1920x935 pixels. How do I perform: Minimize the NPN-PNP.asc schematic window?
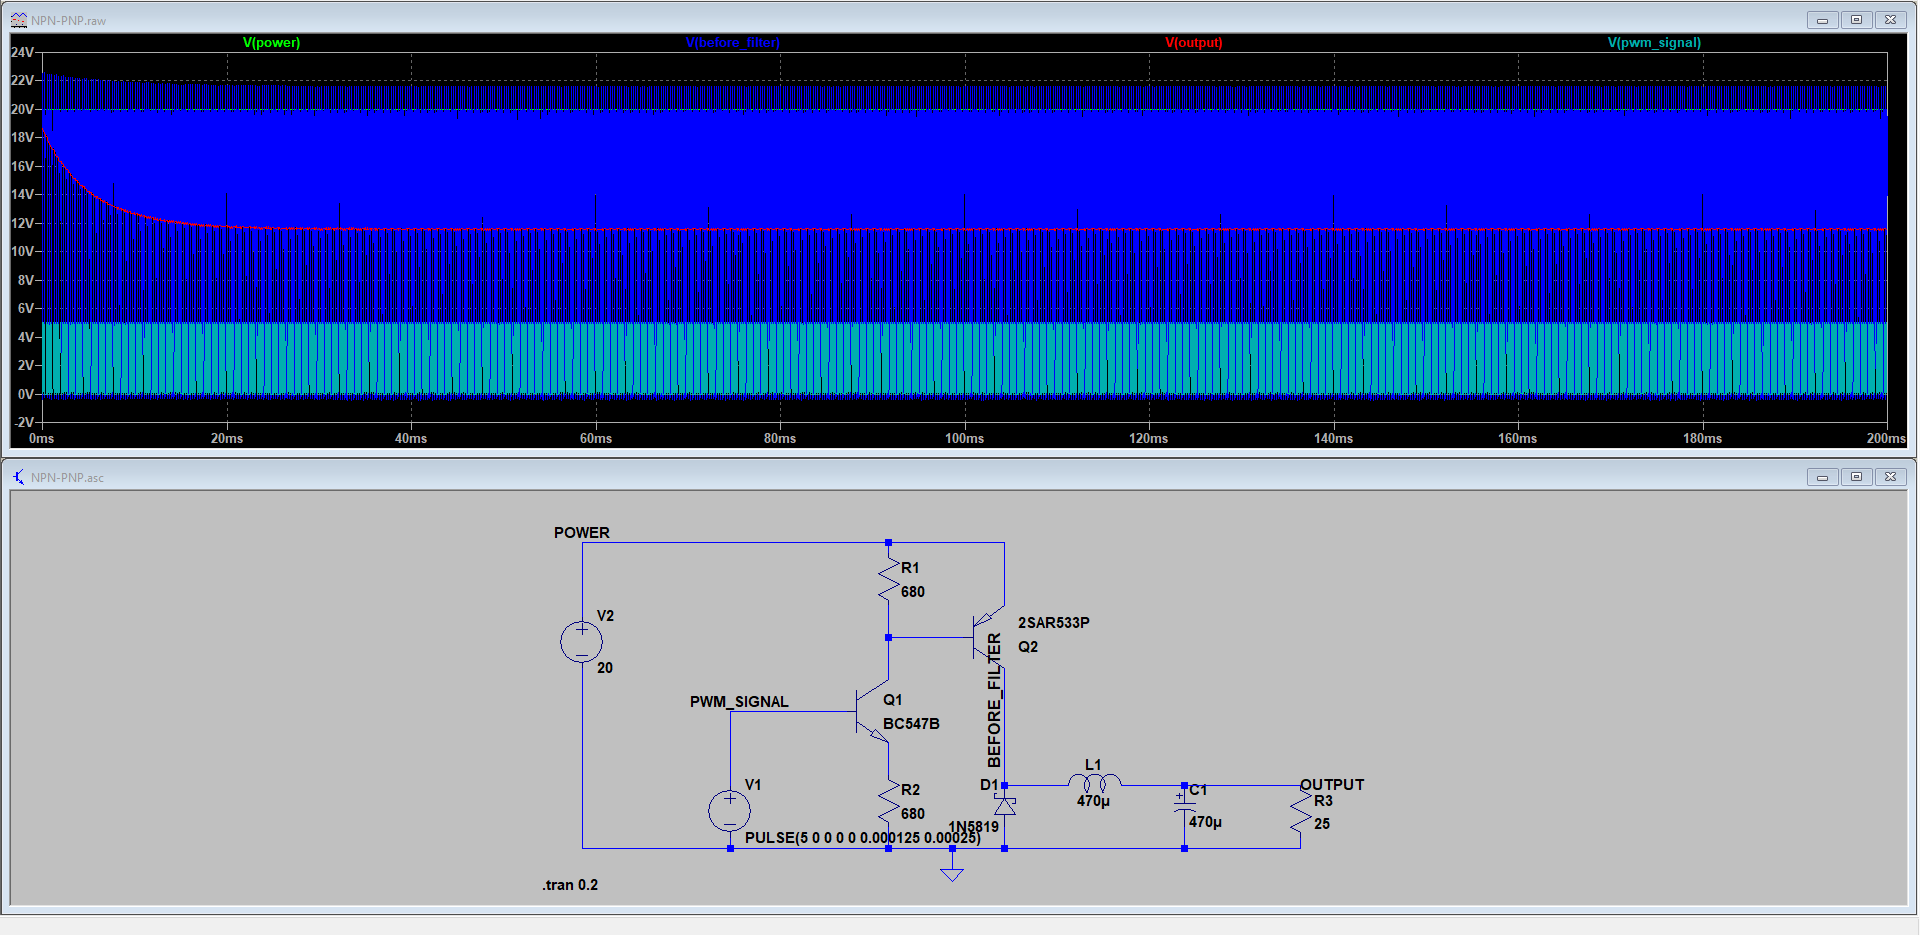point(1822,477)
